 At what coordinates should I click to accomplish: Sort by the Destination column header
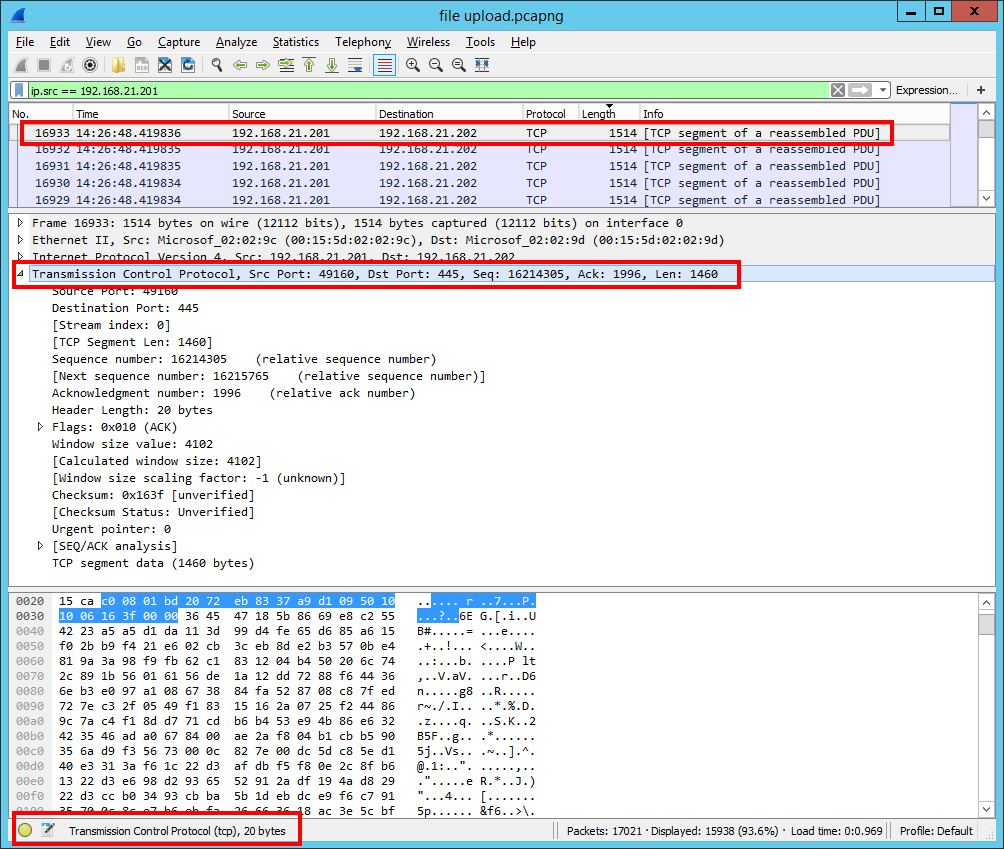(449, 114)
